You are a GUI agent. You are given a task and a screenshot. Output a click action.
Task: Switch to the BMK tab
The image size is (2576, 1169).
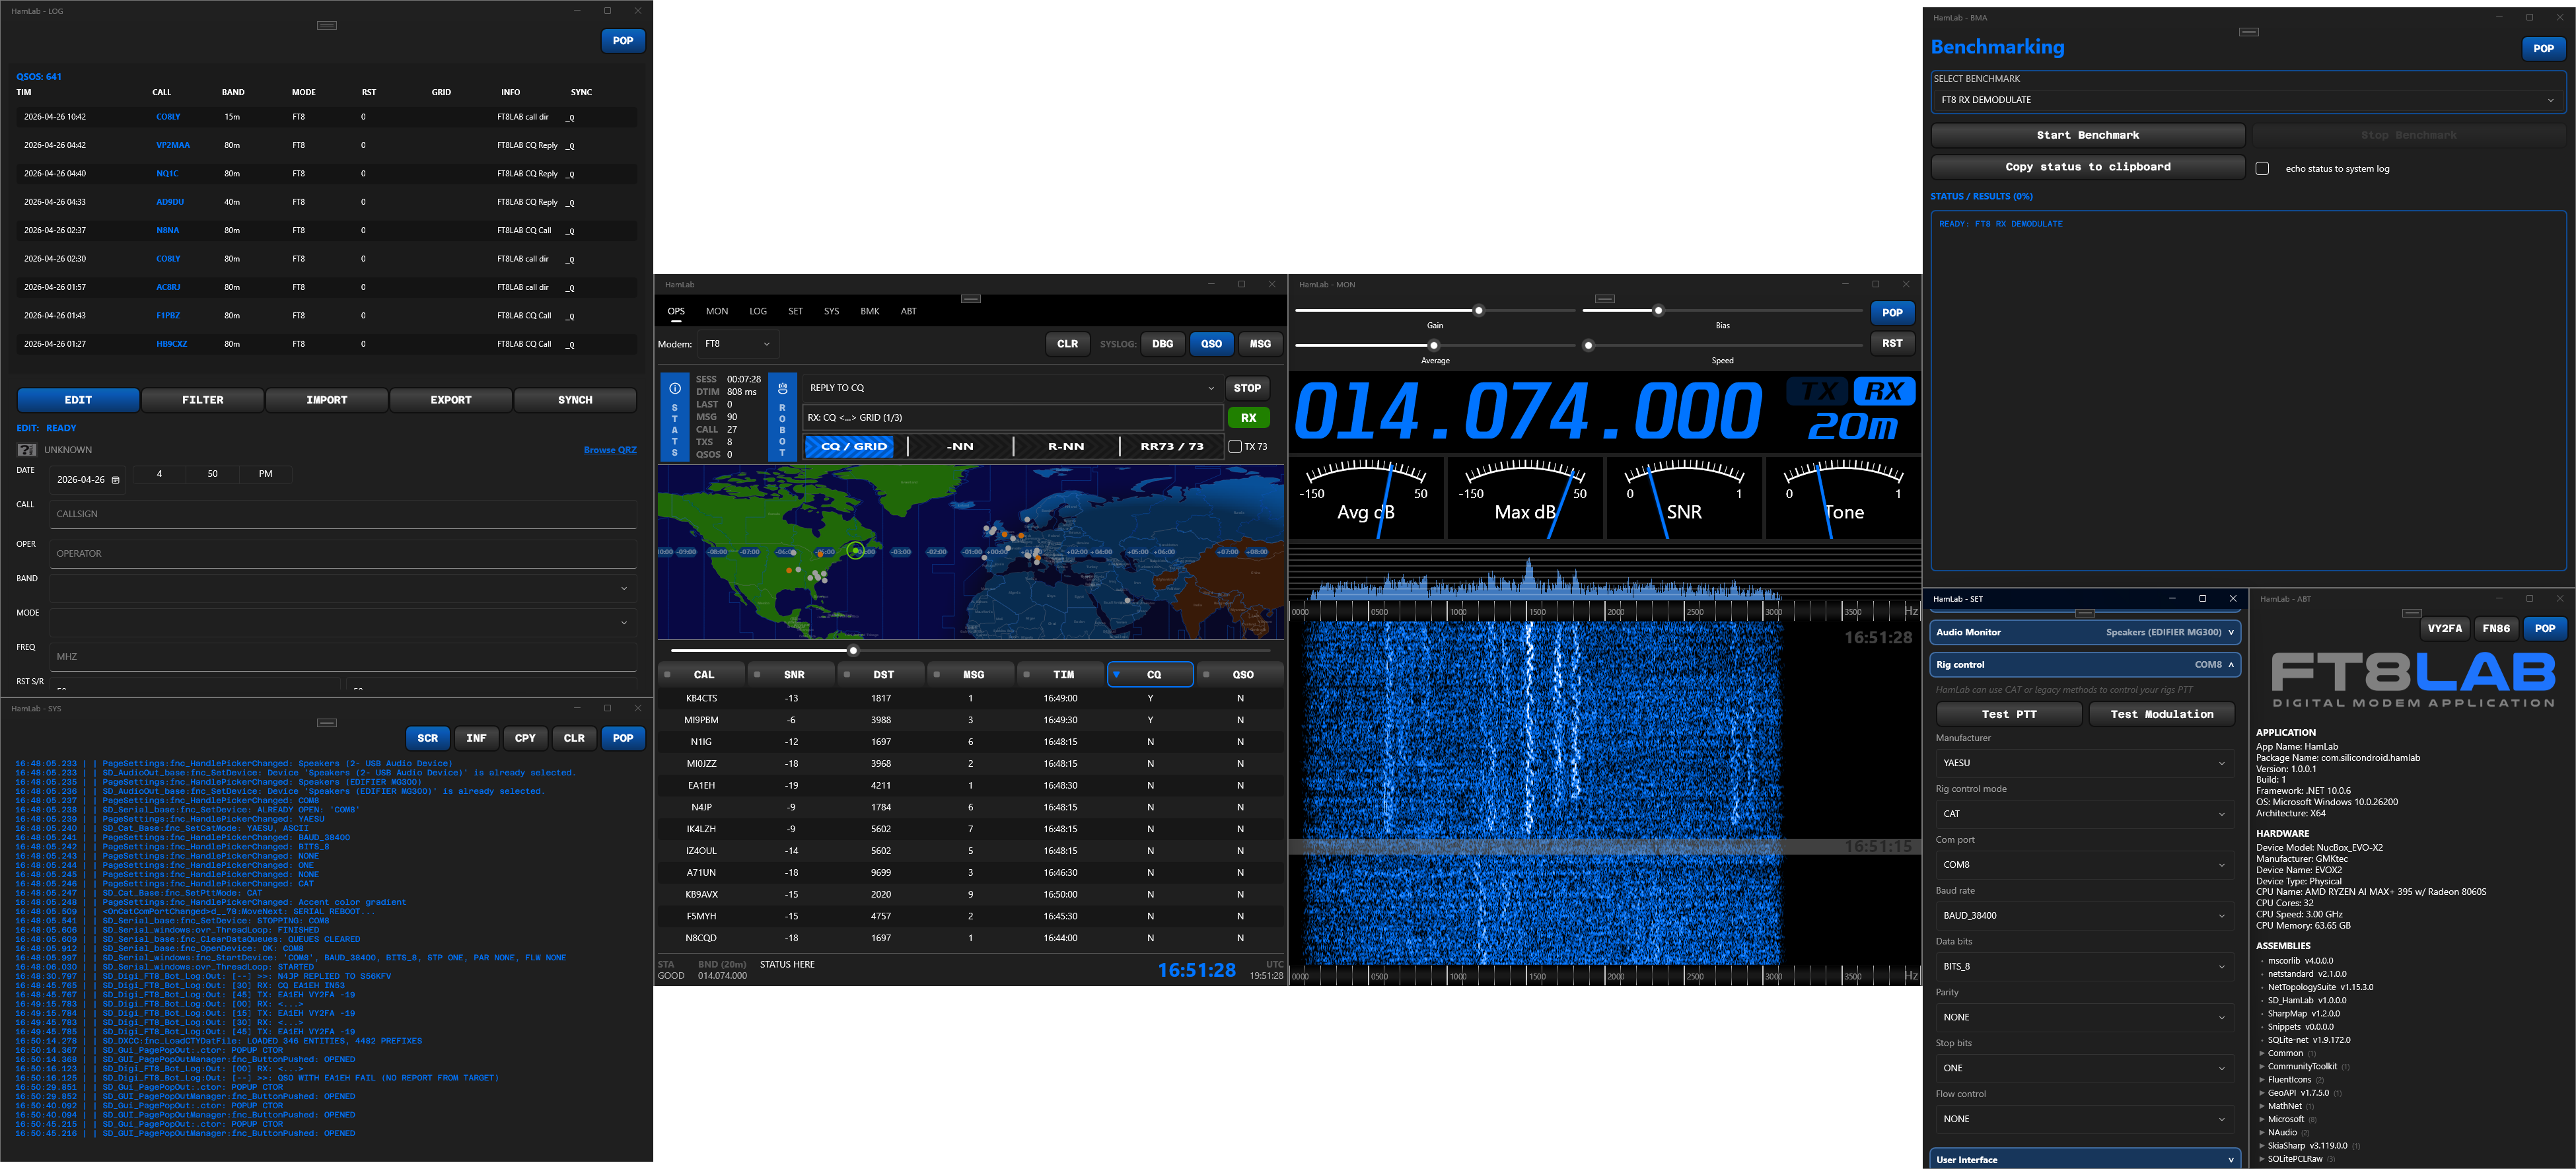870,311
